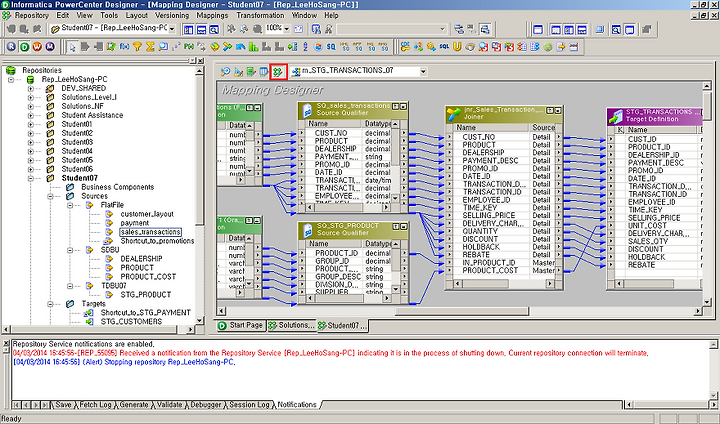Select SELLING_PRICE in STG_TRANSACTIONS target
The width and height of the screenshot is (720, 424).
click(x=654, y=218)
